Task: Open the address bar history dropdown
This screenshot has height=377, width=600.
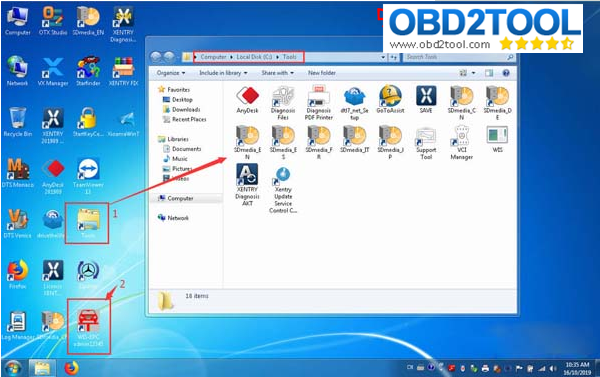Action: (x=383, y=57)
